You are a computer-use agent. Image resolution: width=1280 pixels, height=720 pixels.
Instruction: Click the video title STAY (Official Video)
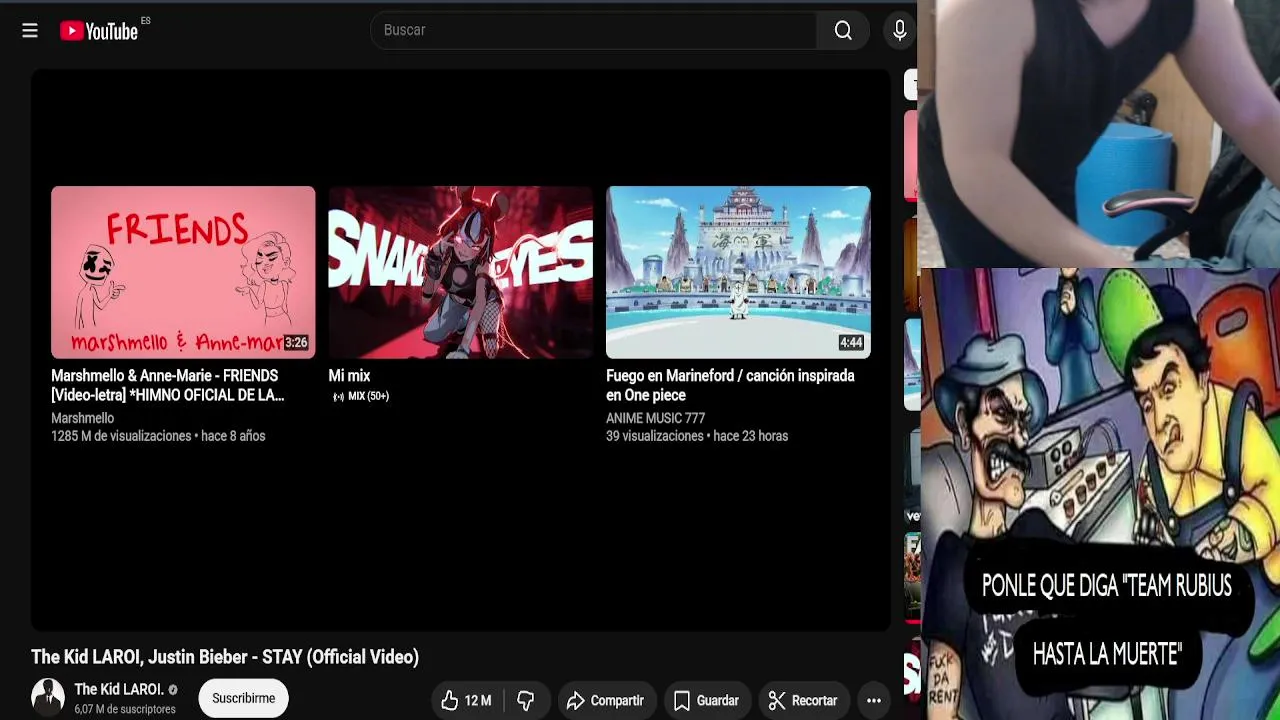(x=225, y=657)
